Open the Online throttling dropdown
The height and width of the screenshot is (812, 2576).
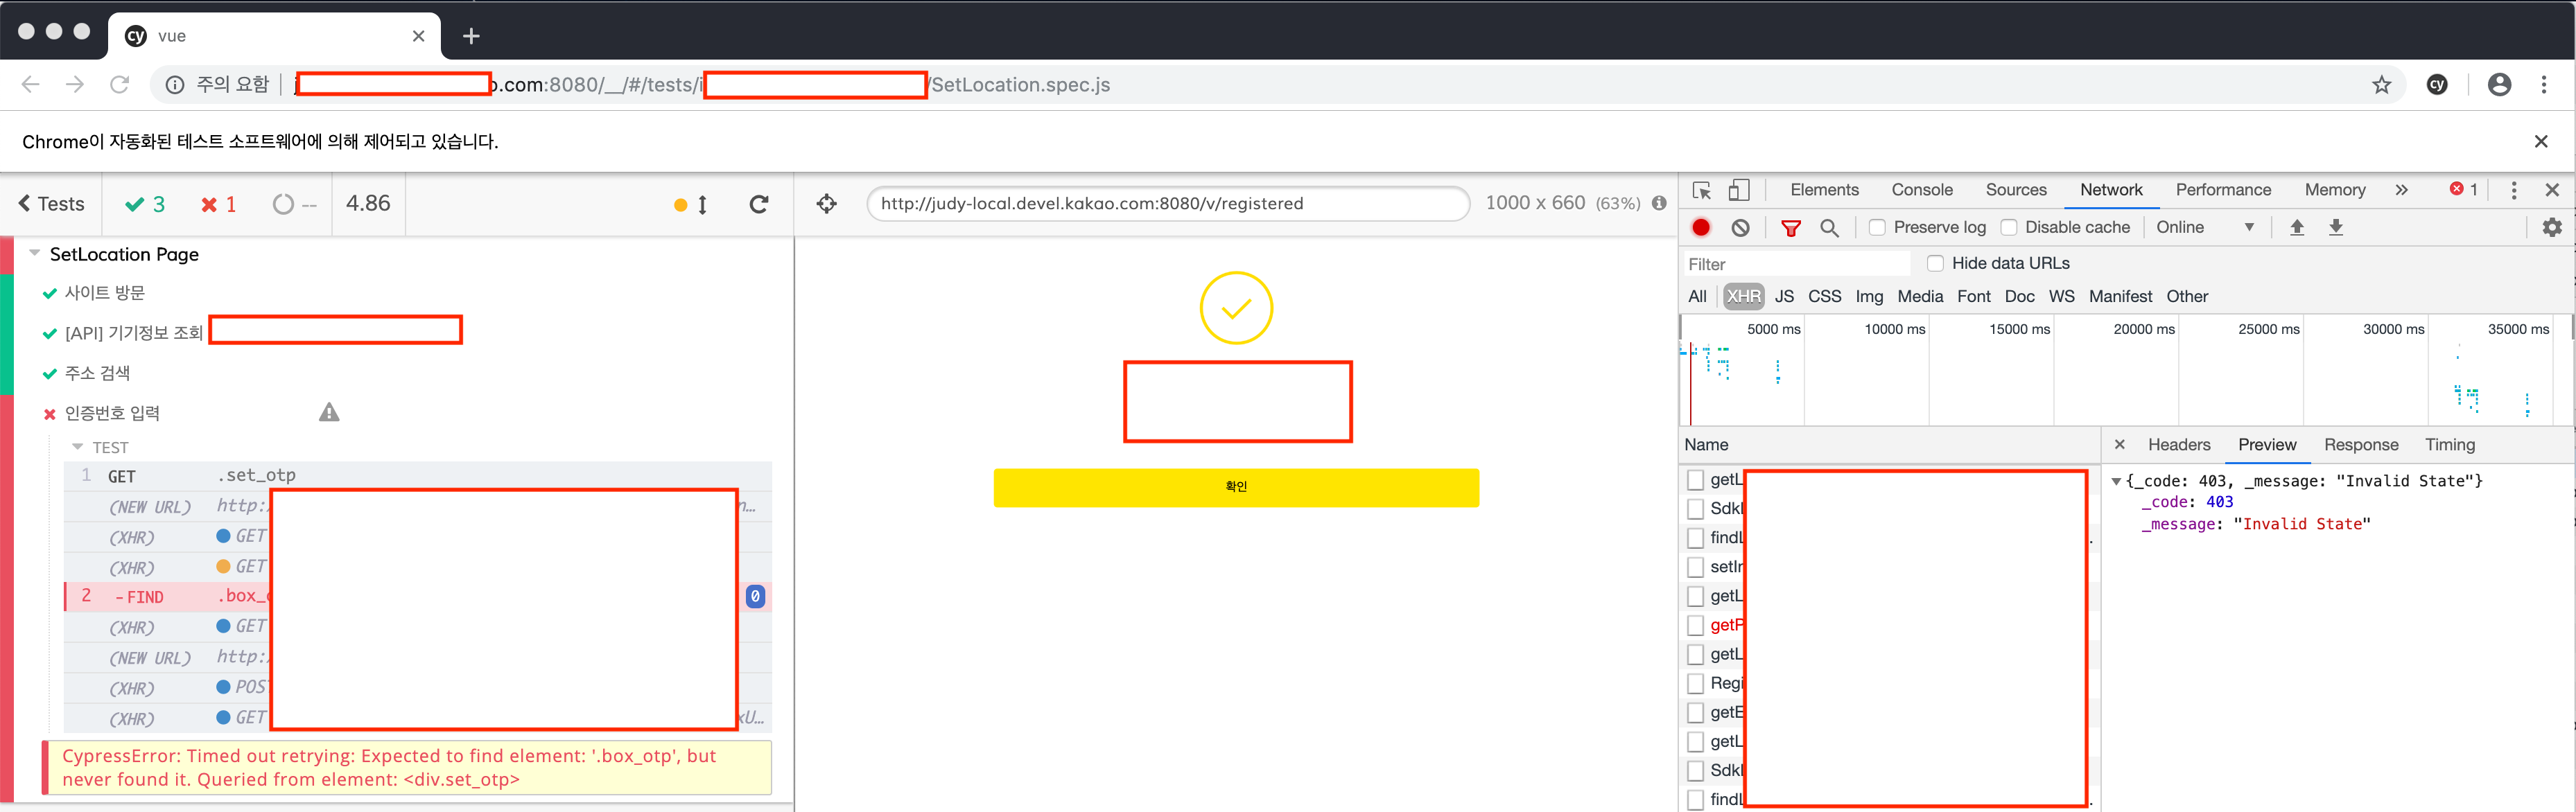pyautogui.click(x=2205, y=228)
